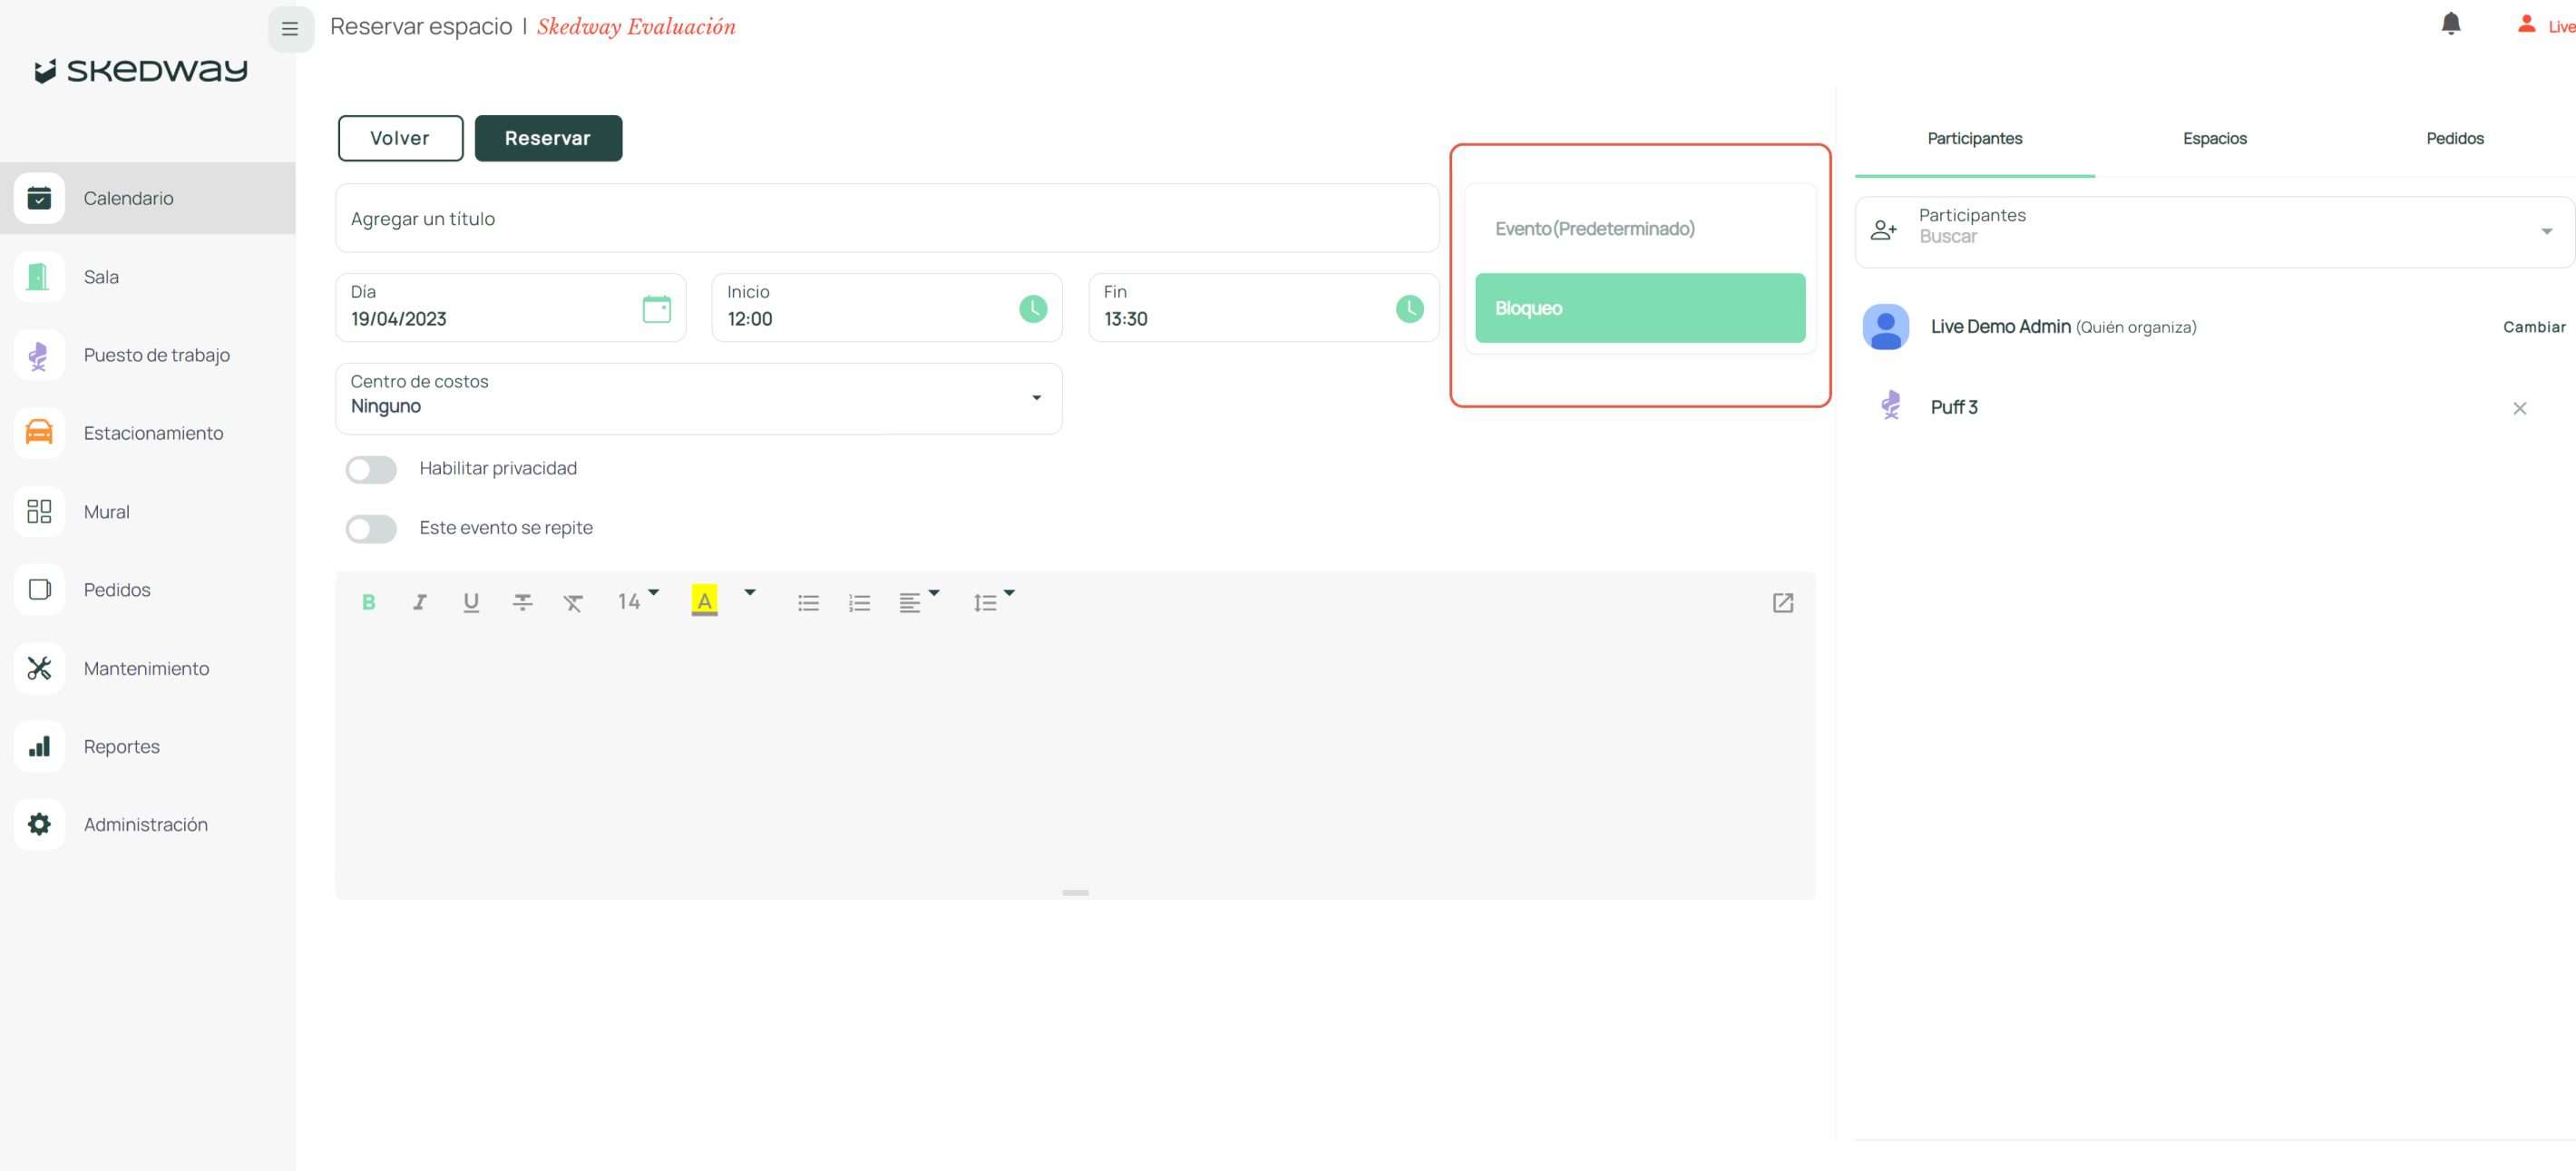Toggle Este evento se repite
Screen dimensions: 2576x1171
(x=371, y=528)
